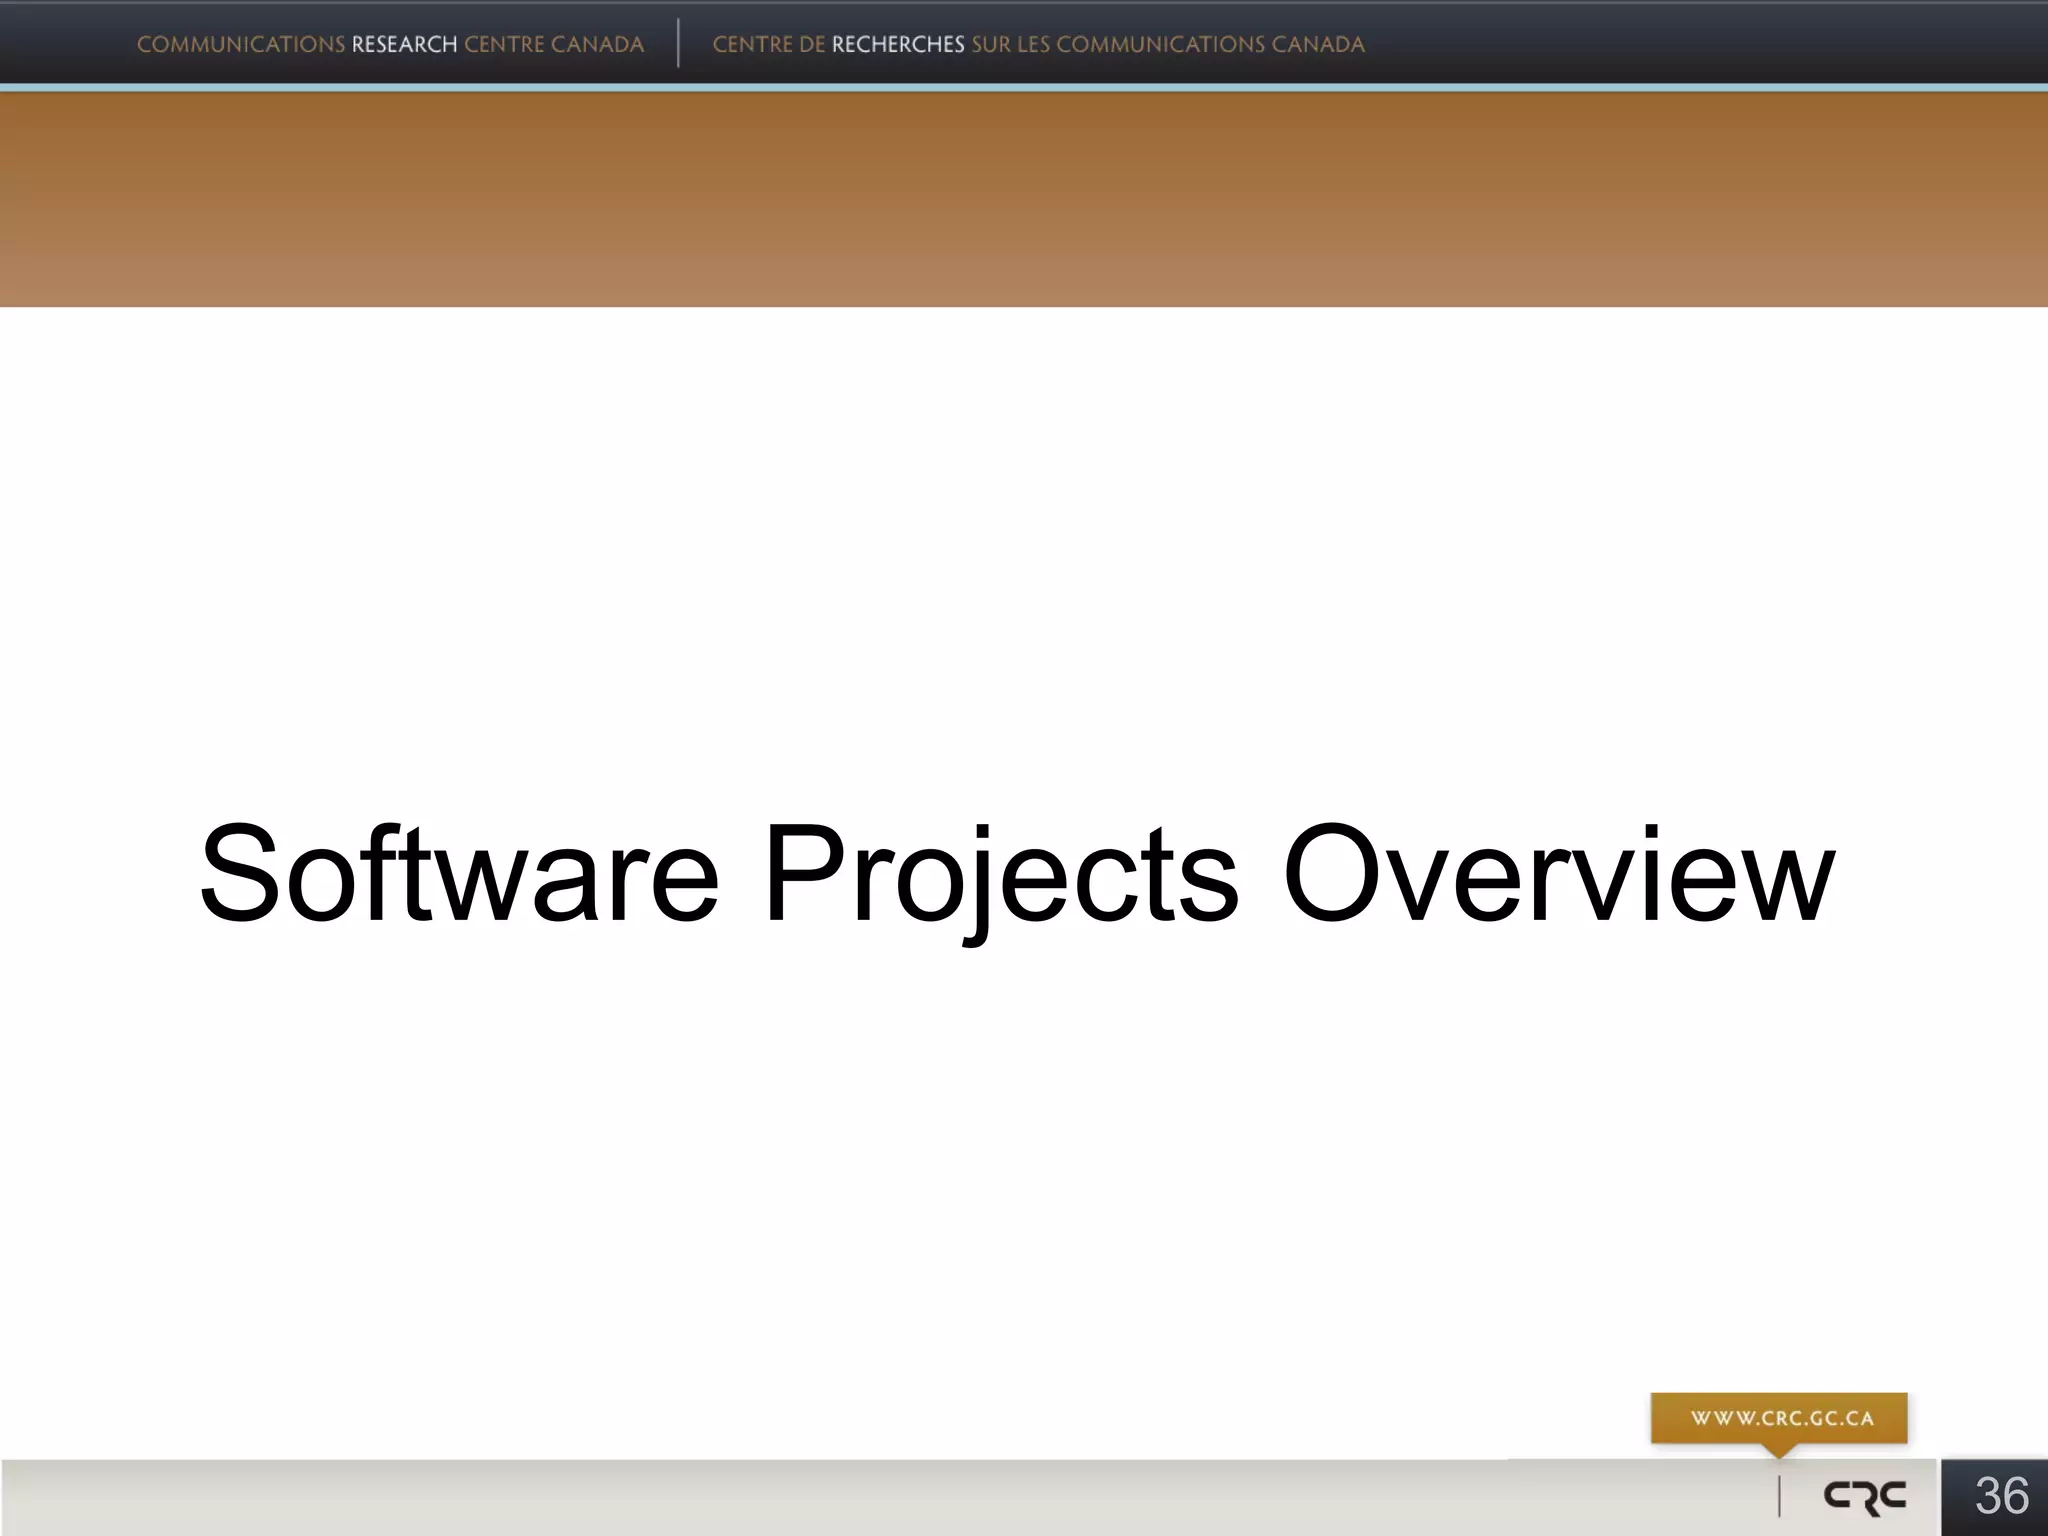This screenshot has width=2048, height=1536.
Task: Click the WWW.CRC.GC.CA link badge
Action: pyautogui.click(x=1779, y=1418)
